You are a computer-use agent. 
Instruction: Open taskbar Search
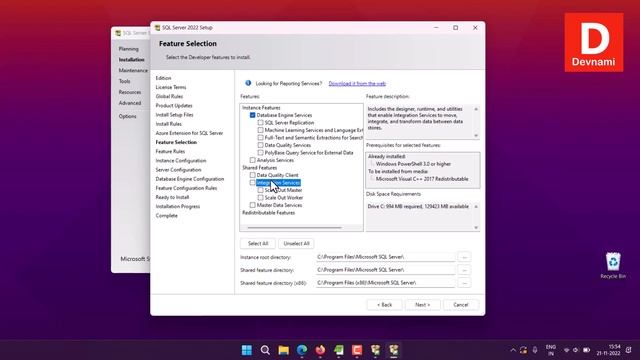(x=265, y=350)
